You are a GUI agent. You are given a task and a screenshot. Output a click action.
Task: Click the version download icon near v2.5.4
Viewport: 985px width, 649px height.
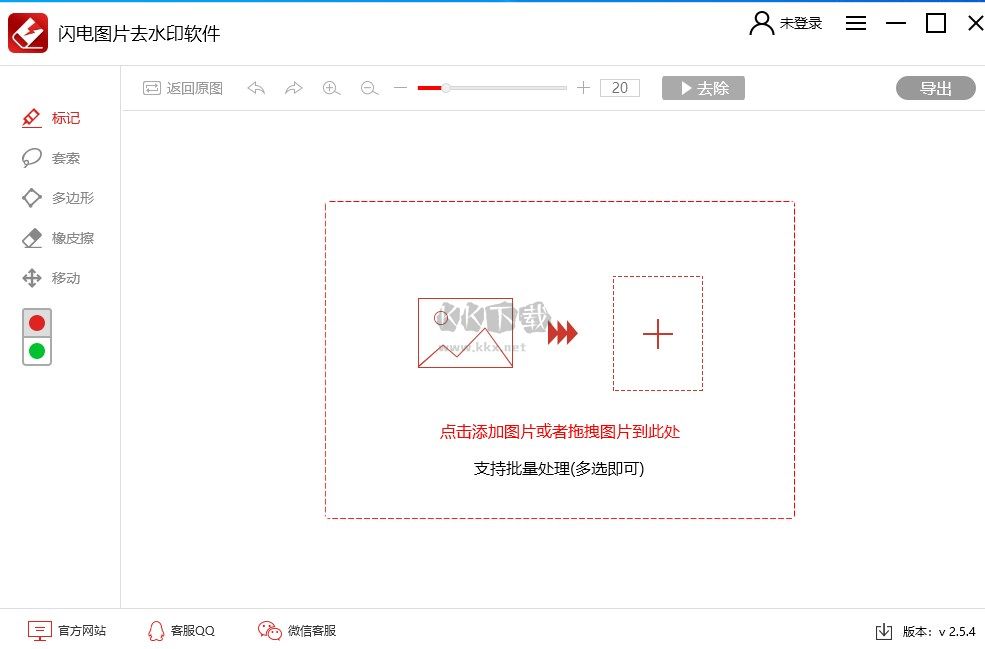pos(883,631)
